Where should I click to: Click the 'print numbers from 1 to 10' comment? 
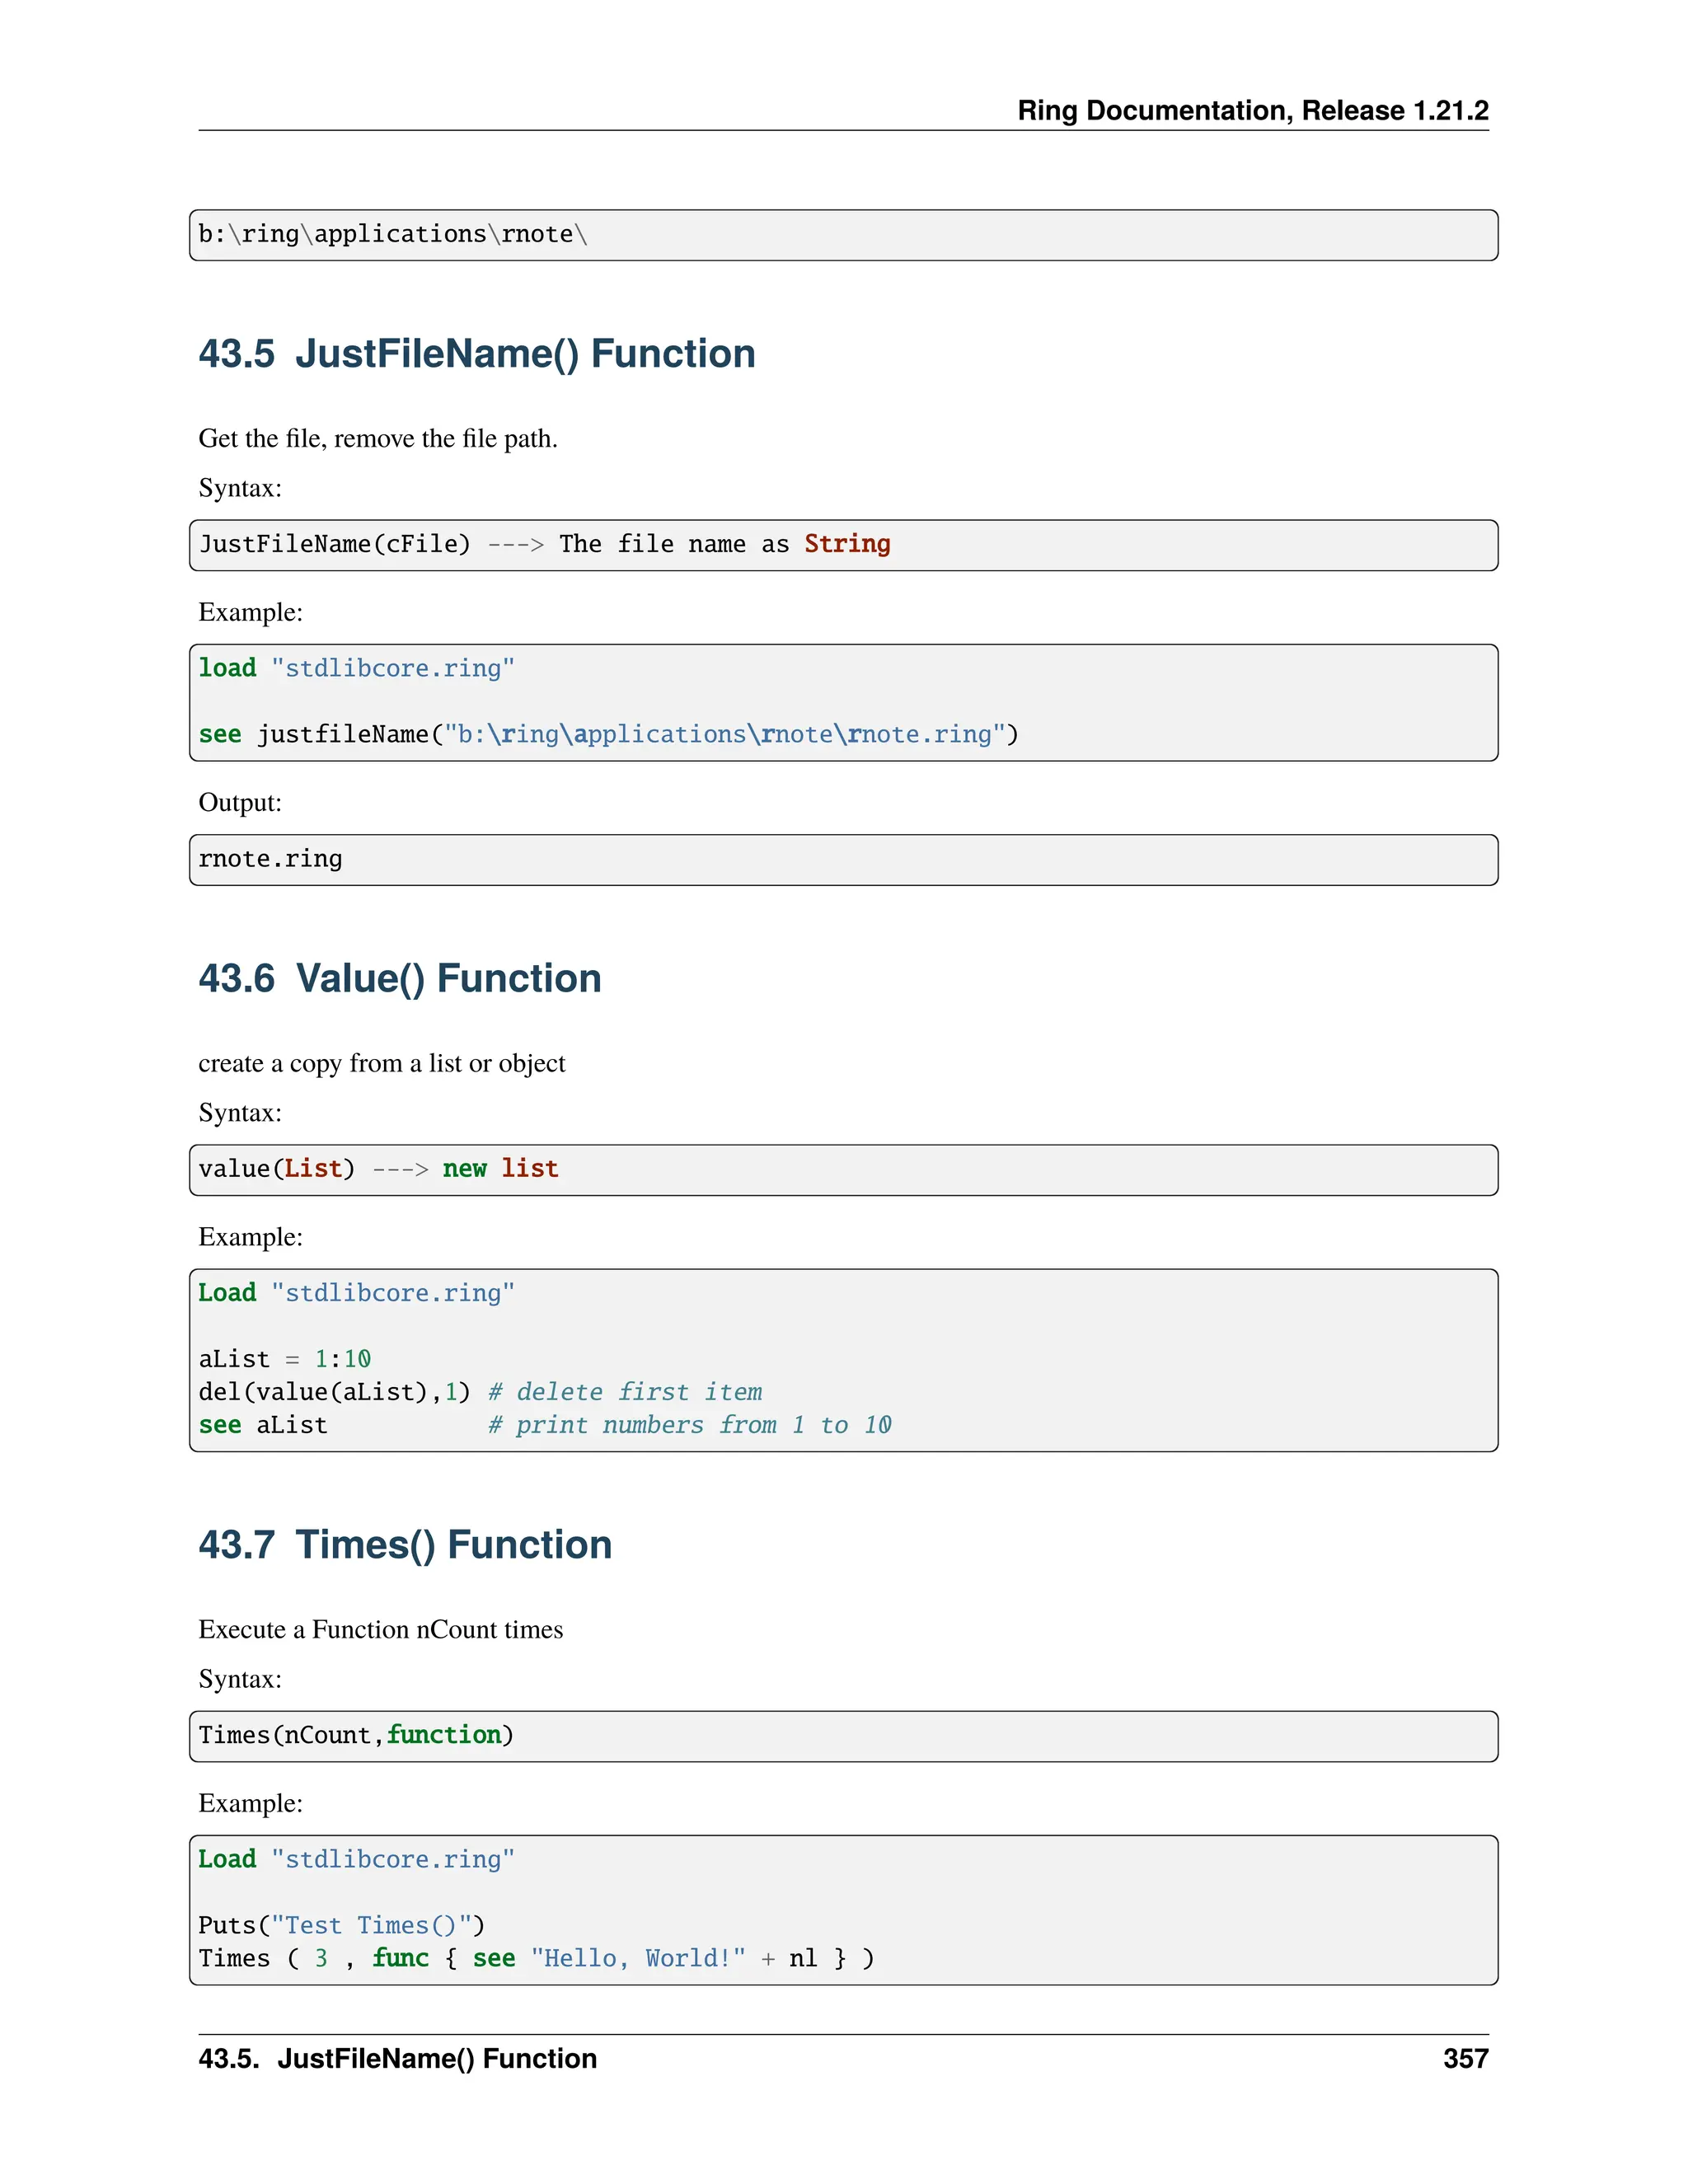[x=689, y=1425]
